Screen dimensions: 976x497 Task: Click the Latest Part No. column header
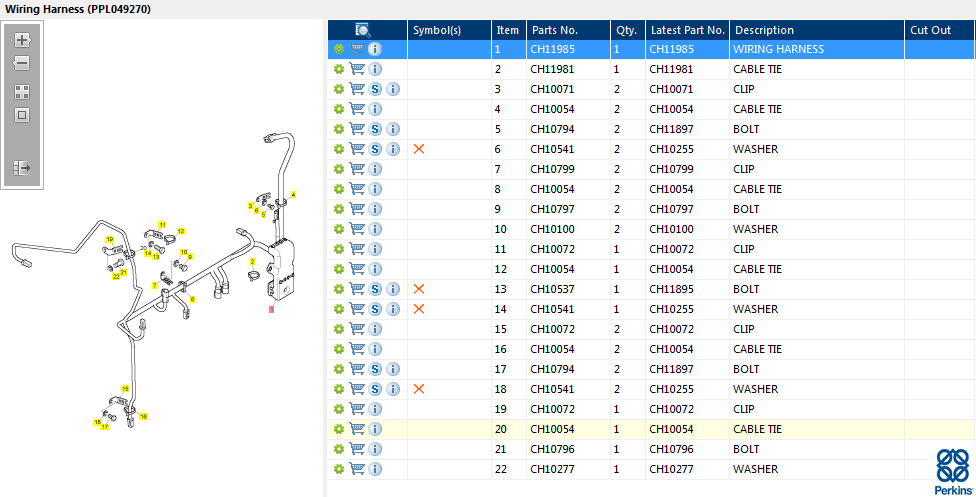(688, 30)
